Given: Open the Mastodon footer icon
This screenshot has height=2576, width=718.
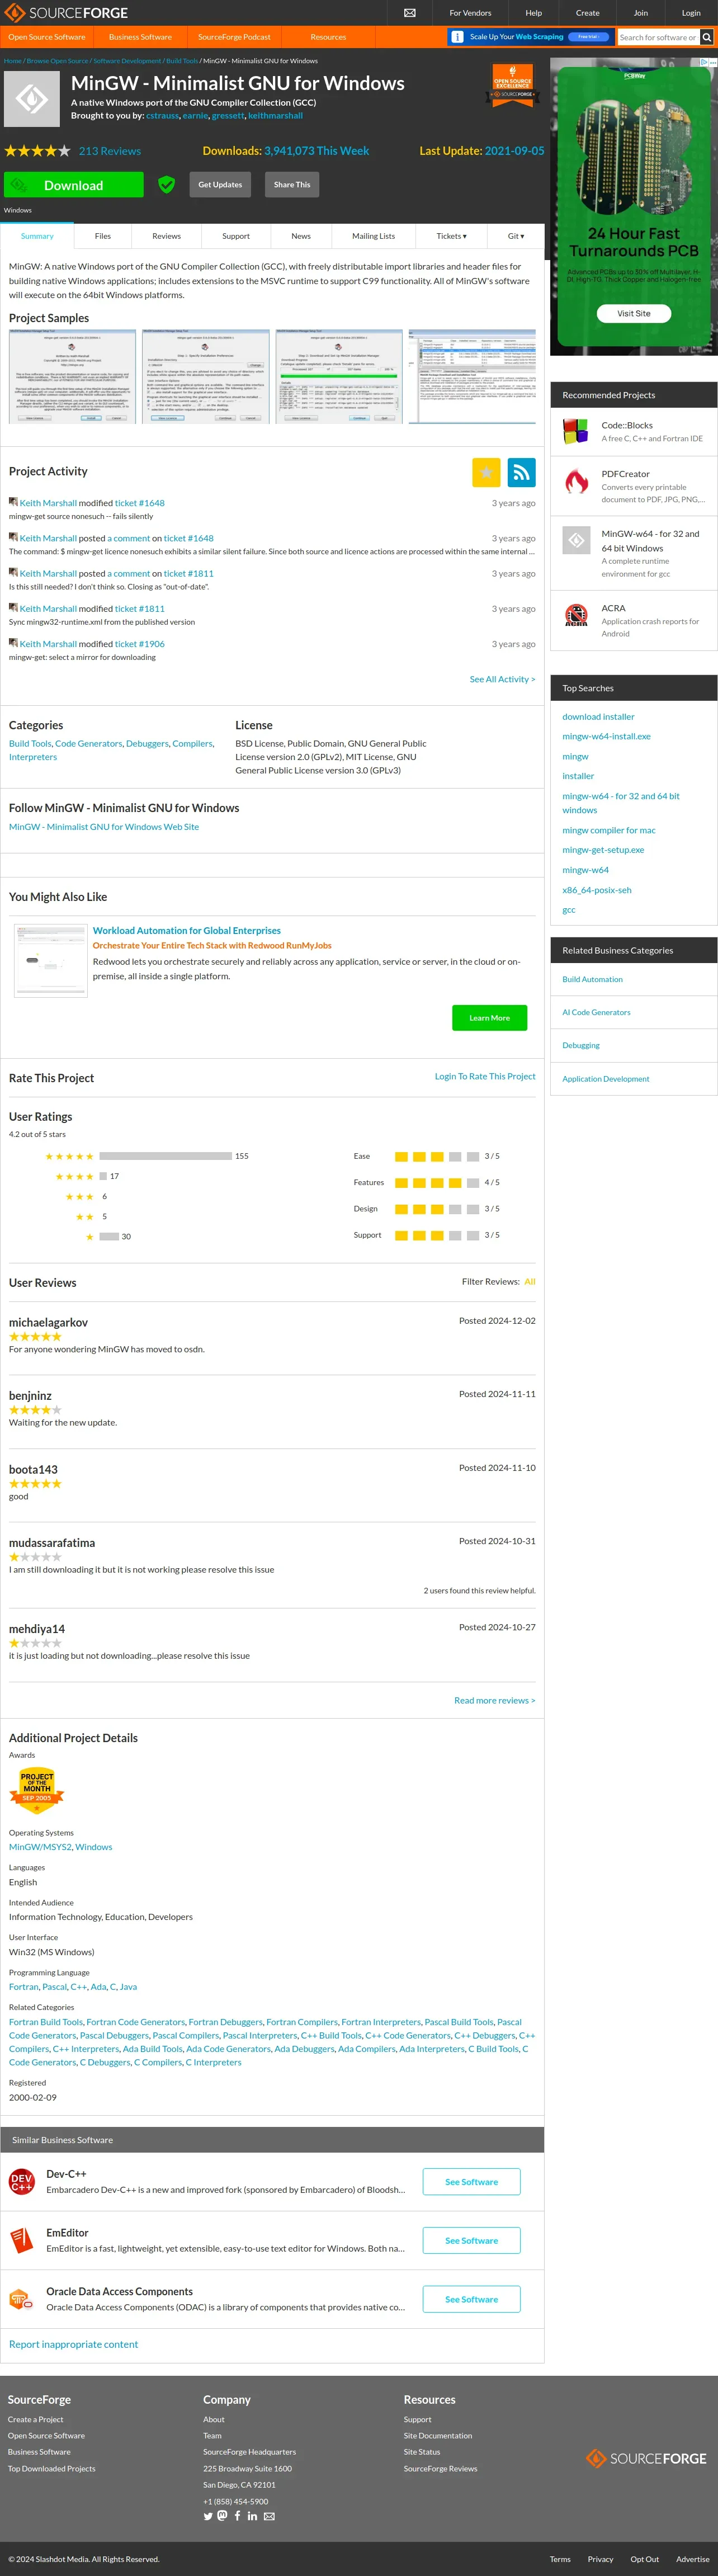Looking at the screenshot, I should coord(222,2516).
